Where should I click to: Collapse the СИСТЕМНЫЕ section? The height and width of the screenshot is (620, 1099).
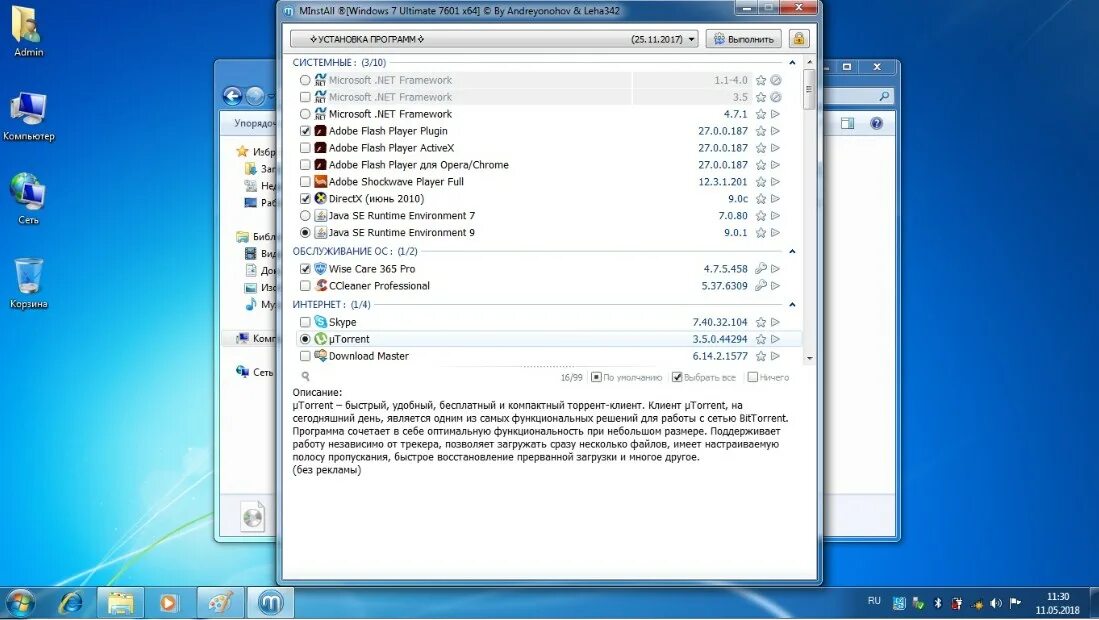(792, 63)
